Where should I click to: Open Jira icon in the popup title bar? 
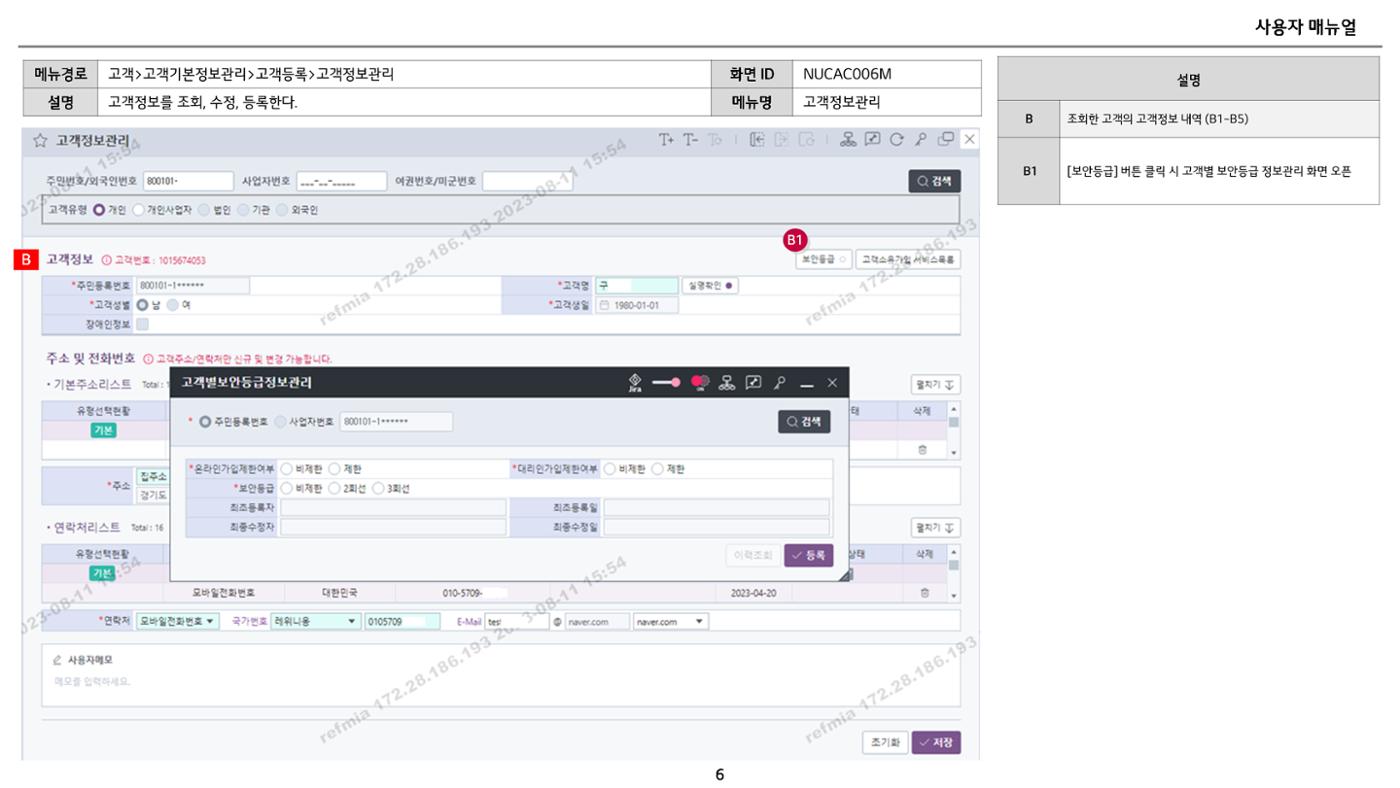[x=635, y=383]
